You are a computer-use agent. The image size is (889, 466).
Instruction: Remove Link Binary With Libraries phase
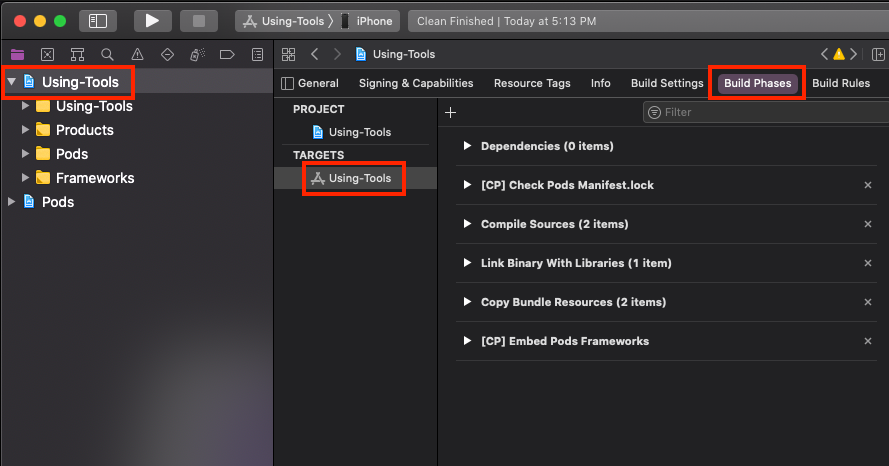coord(867,263)
